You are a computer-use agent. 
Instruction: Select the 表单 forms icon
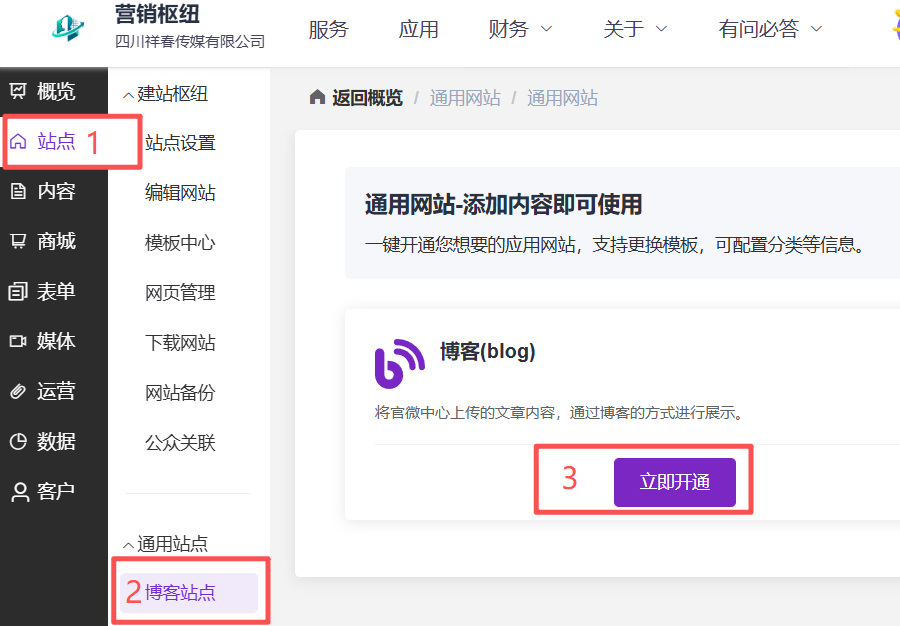click(x=19, y=291)
